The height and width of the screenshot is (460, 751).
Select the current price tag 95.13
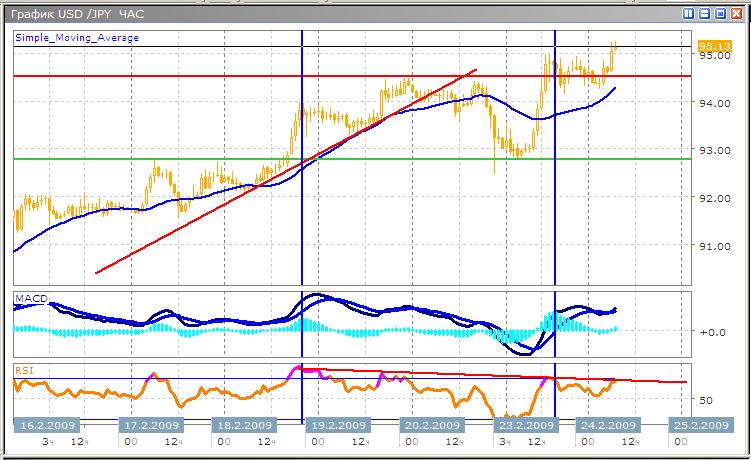(714, 46)
